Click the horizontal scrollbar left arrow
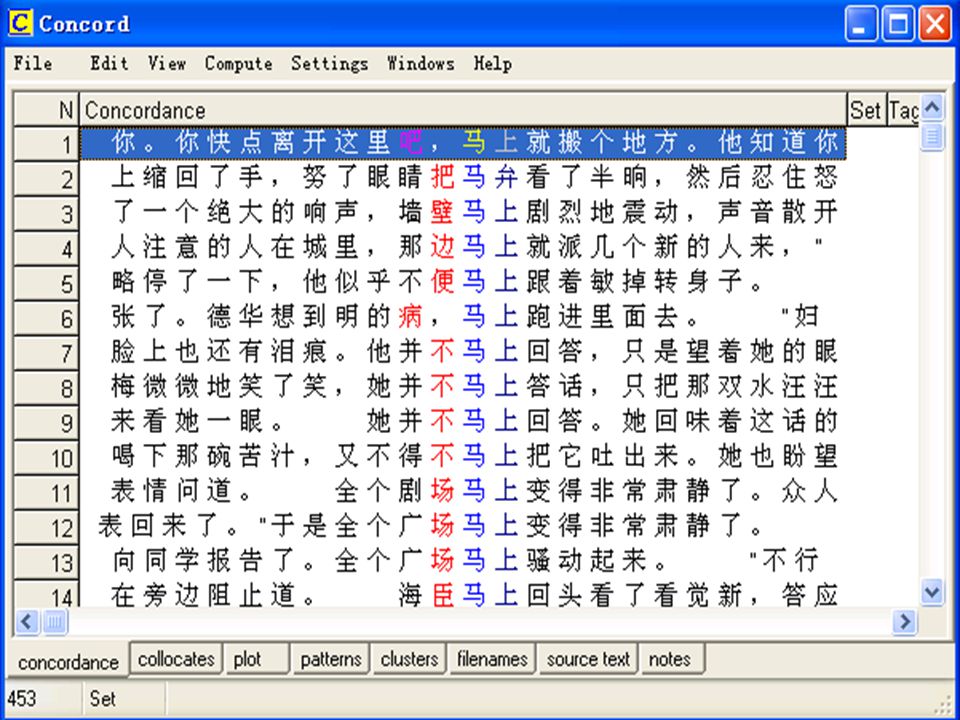This screenshot has height=720, width=960. click(x=27, y=622)
